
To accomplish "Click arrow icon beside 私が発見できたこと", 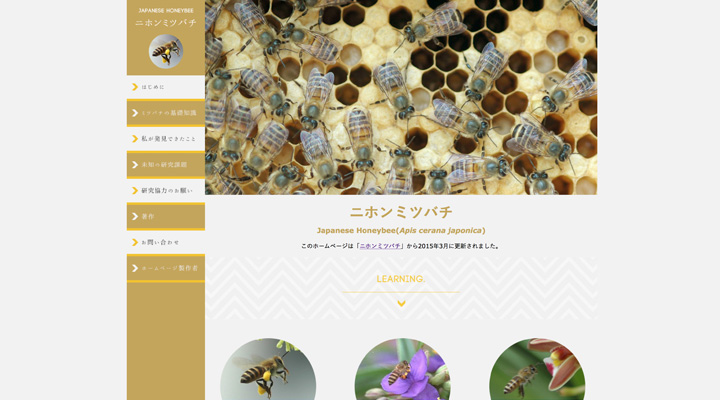I will coord(135,139).
